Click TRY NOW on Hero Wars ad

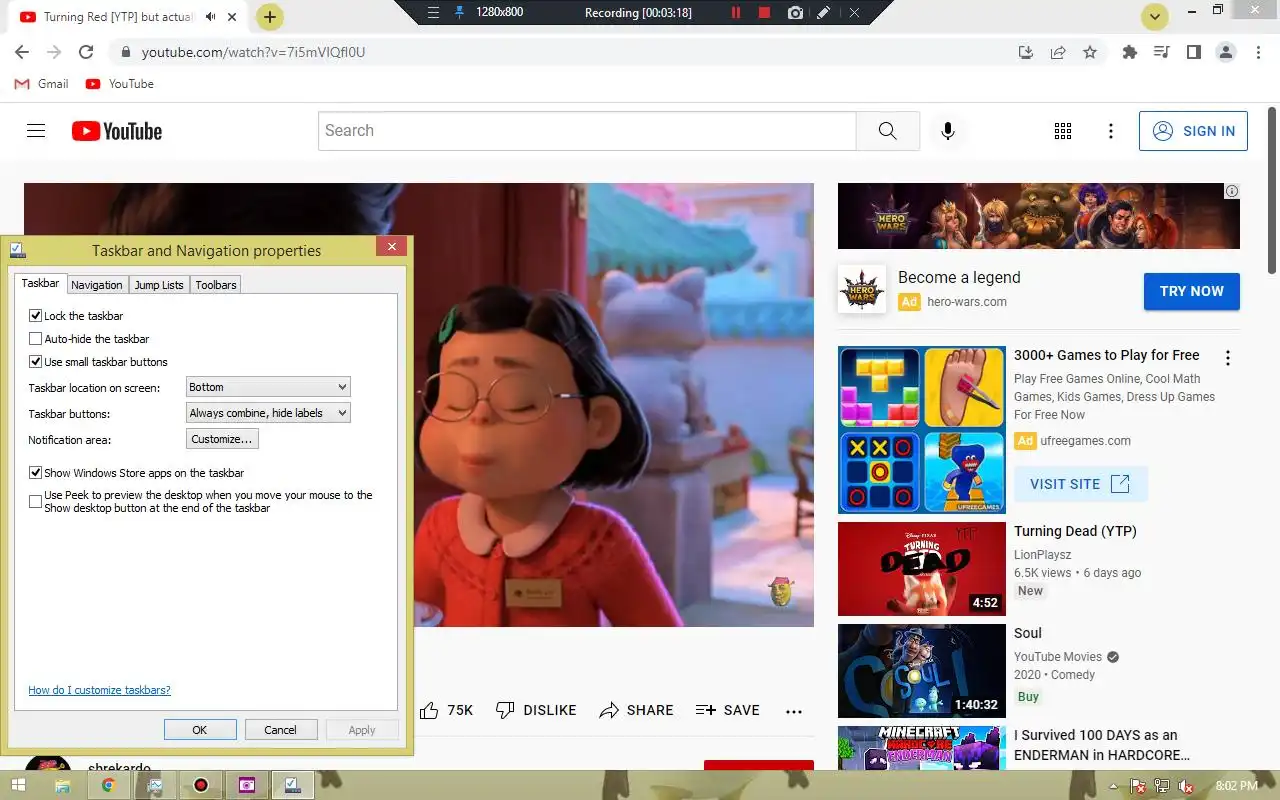click(1192, 291)
